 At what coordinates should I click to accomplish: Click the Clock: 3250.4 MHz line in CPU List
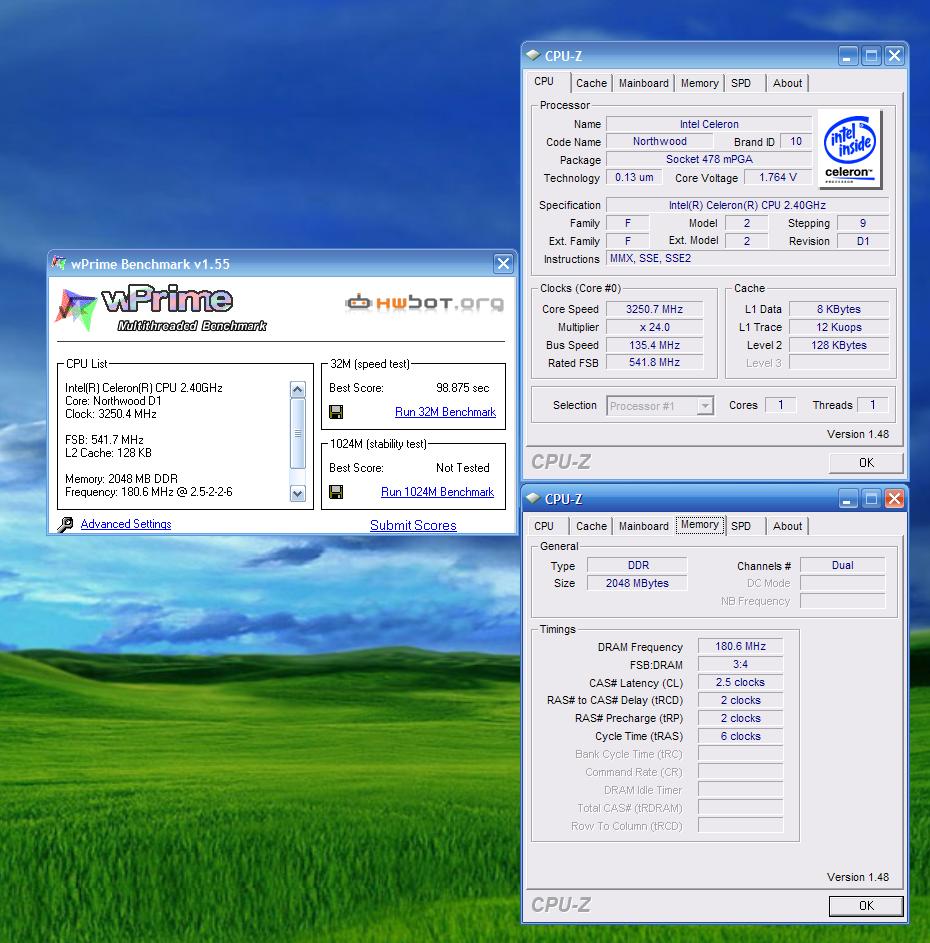point(111,414)
